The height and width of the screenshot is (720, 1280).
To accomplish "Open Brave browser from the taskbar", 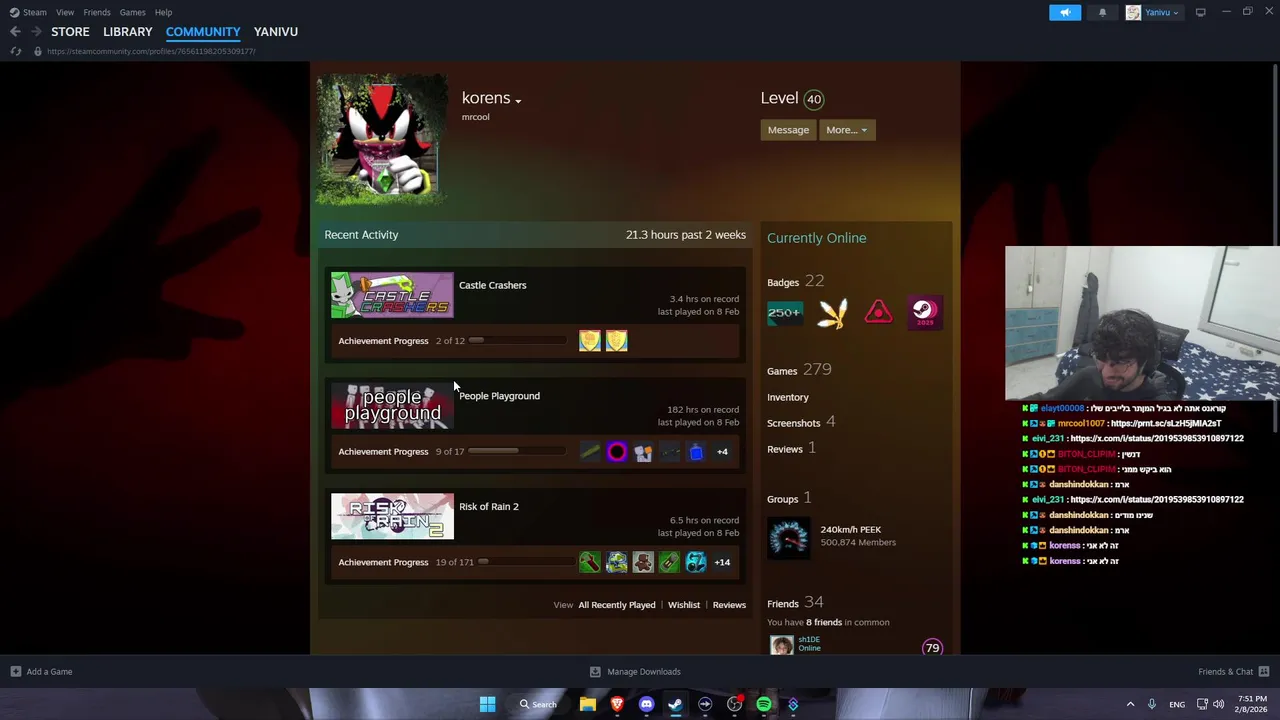I will (x=617, y=704).
